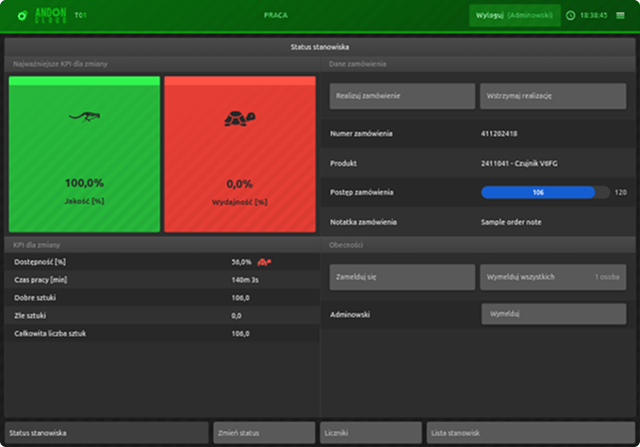
Task: Open the Status stanowiska bottom tab
Action: coord(107,433)
